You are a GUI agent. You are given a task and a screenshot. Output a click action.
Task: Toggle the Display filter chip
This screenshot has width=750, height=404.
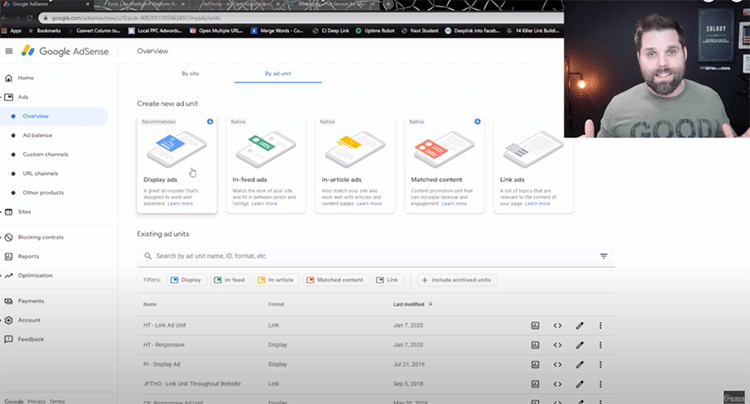180,280
